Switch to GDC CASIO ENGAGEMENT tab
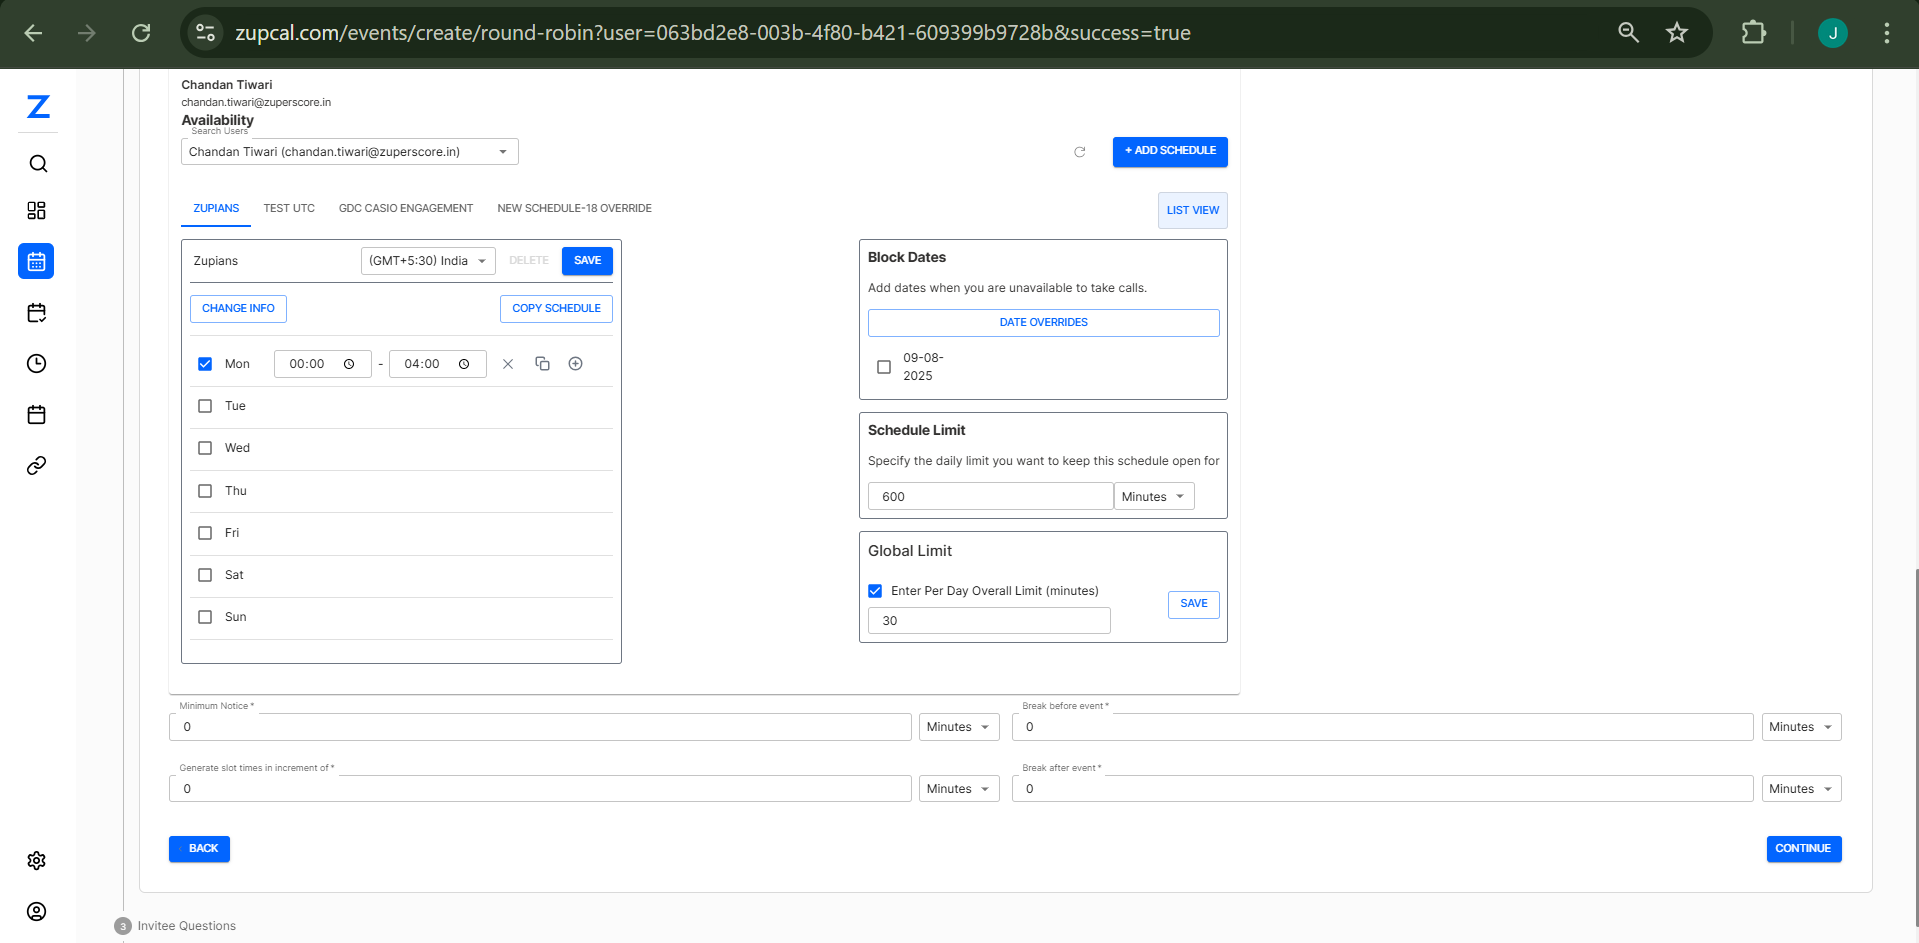 tap(406, 209)
